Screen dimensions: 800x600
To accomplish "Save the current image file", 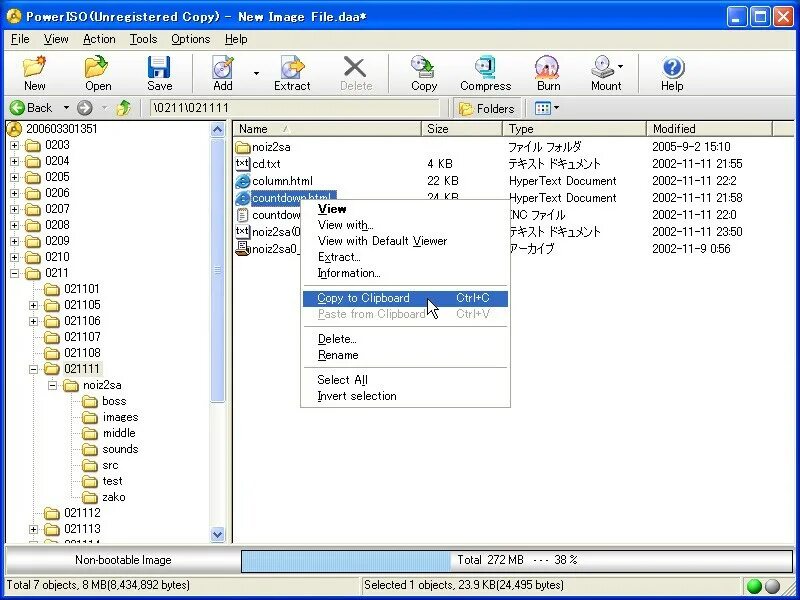I will pos(159,72).
